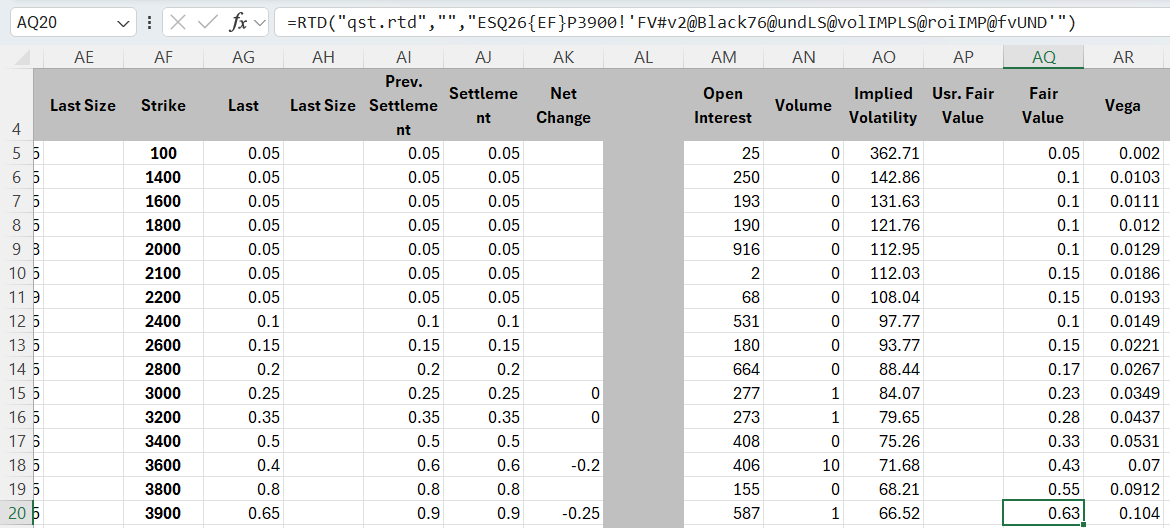Click the Volume header cell
The height and width of the screenshot is (528, 1170).
coord(804,105)
